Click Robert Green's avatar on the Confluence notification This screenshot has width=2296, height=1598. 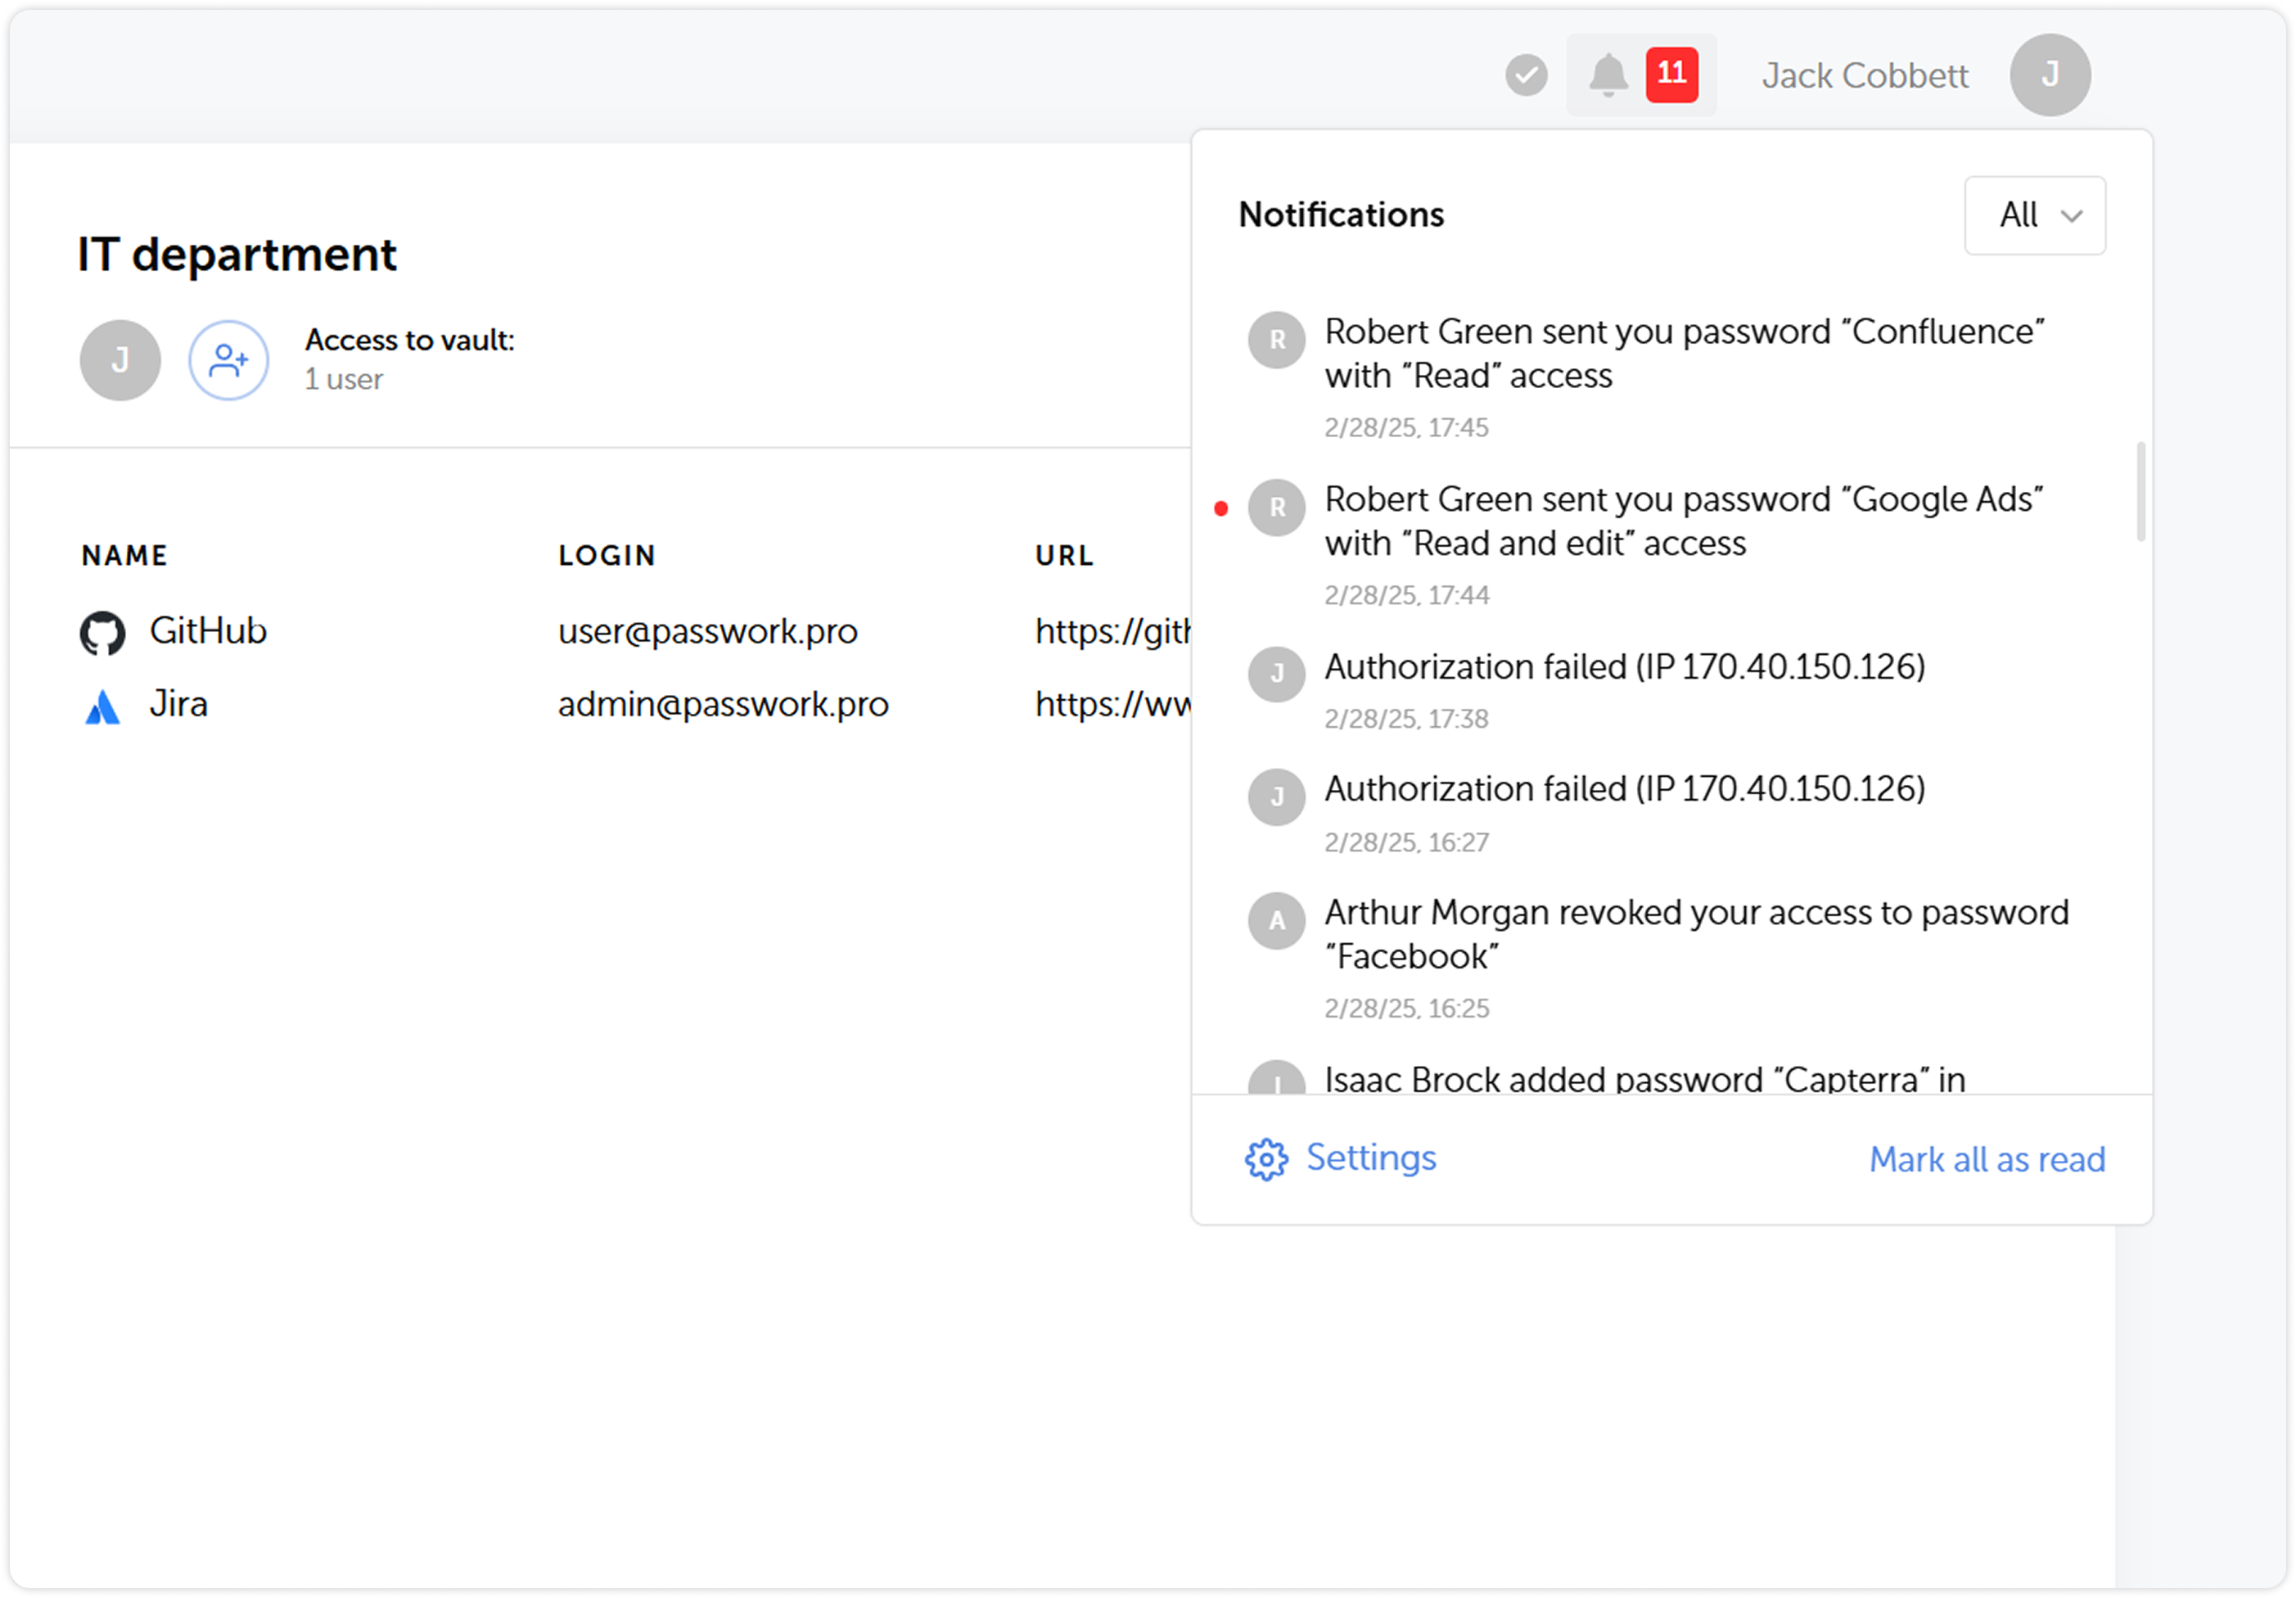pos(1276,341)
